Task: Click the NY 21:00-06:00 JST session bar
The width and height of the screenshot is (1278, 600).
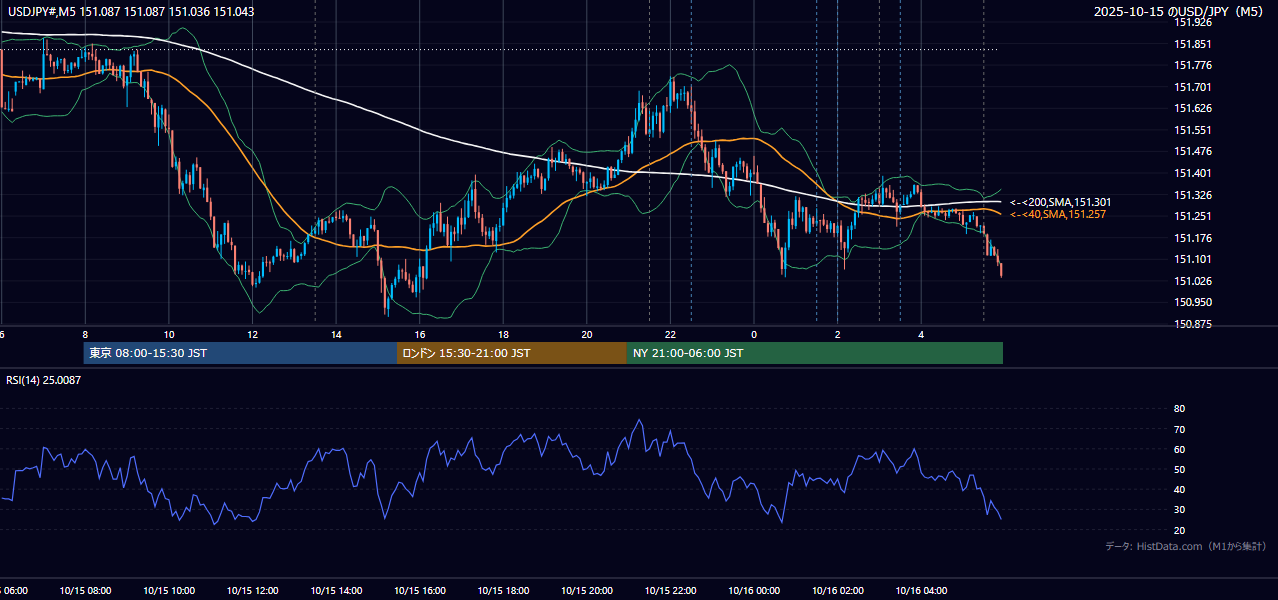Action: pyautogui.click(x=815, y=353)
